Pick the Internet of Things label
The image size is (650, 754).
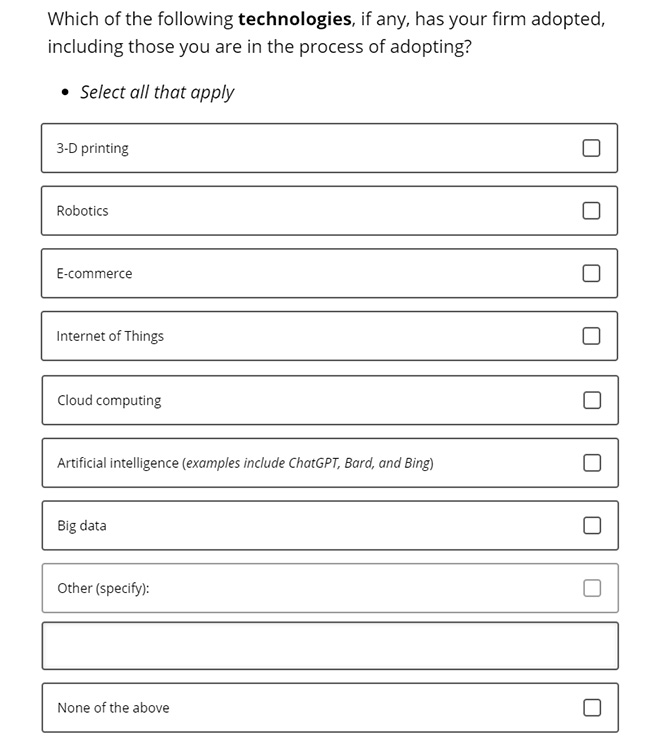coord(110,336)
